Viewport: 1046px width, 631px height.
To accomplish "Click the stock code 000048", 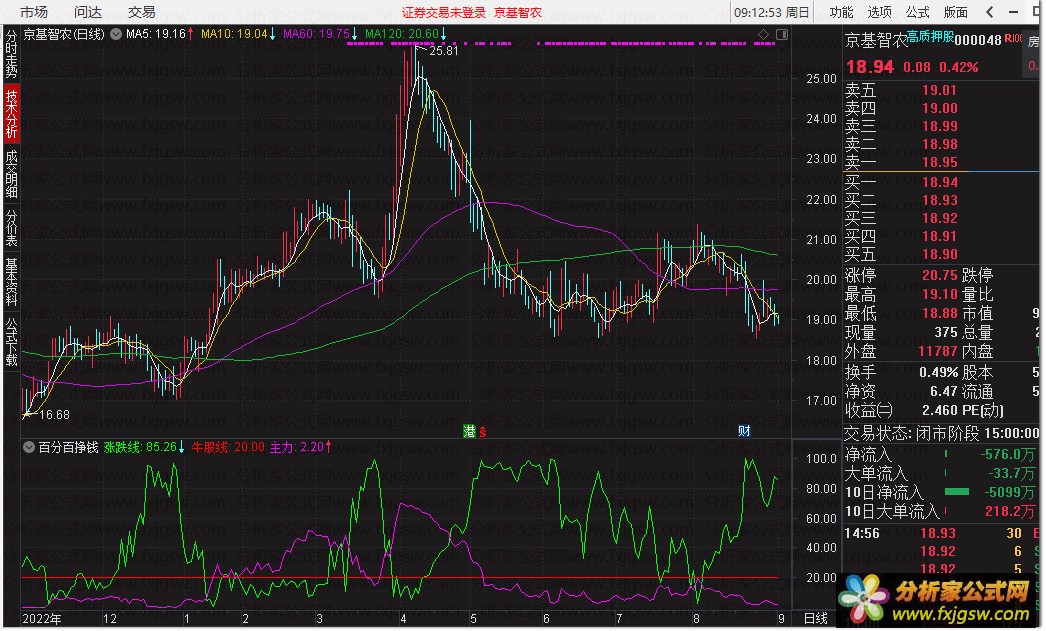I will pos(978,41).
